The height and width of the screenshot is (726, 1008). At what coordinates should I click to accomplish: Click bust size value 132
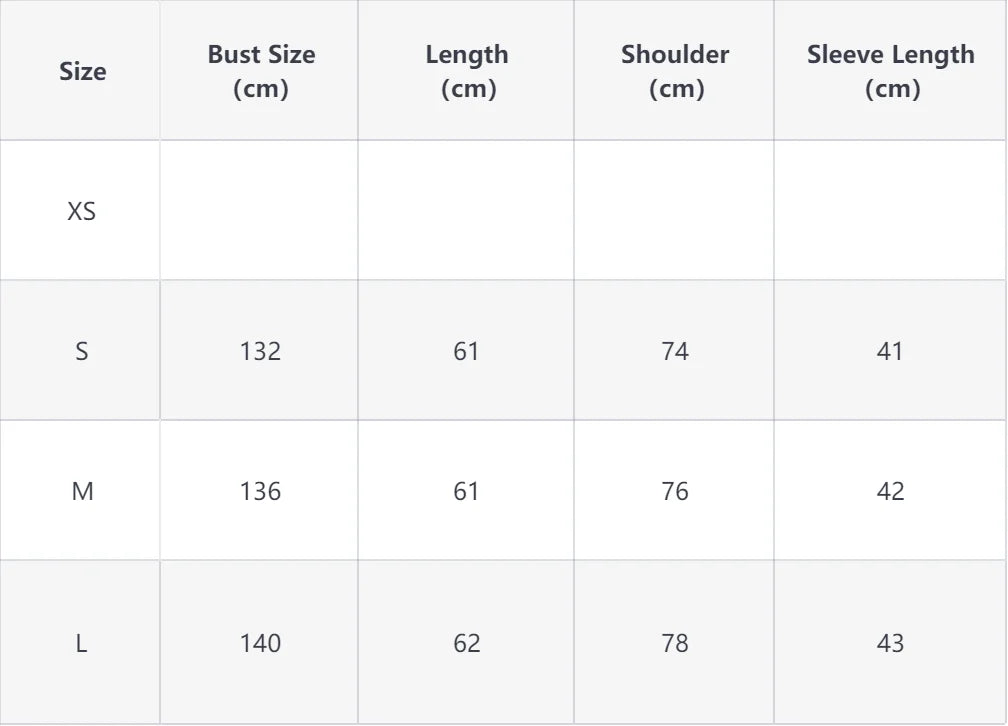pos(260,351)
